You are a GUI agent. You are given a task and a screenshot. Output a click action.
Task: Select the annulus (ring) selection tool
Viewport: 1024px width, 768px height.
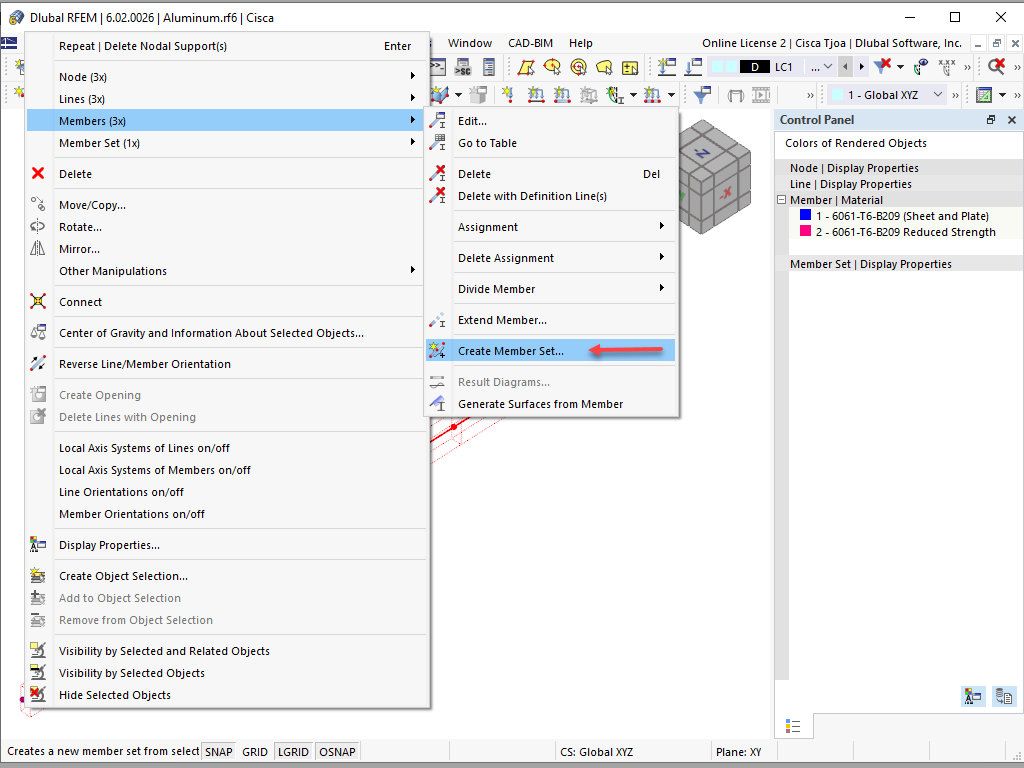click(579, 67)
